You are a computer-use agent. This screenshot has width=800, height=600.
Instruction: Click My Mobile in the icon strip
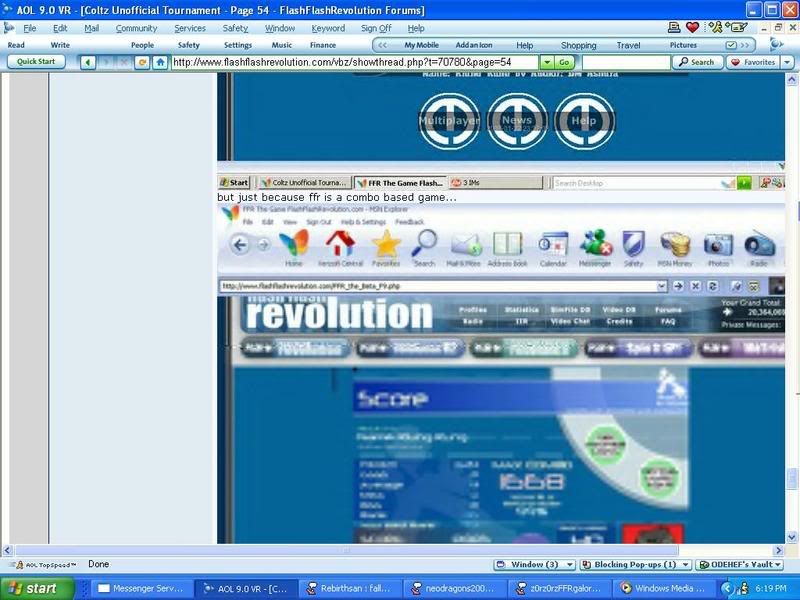[x=421, y=45]
